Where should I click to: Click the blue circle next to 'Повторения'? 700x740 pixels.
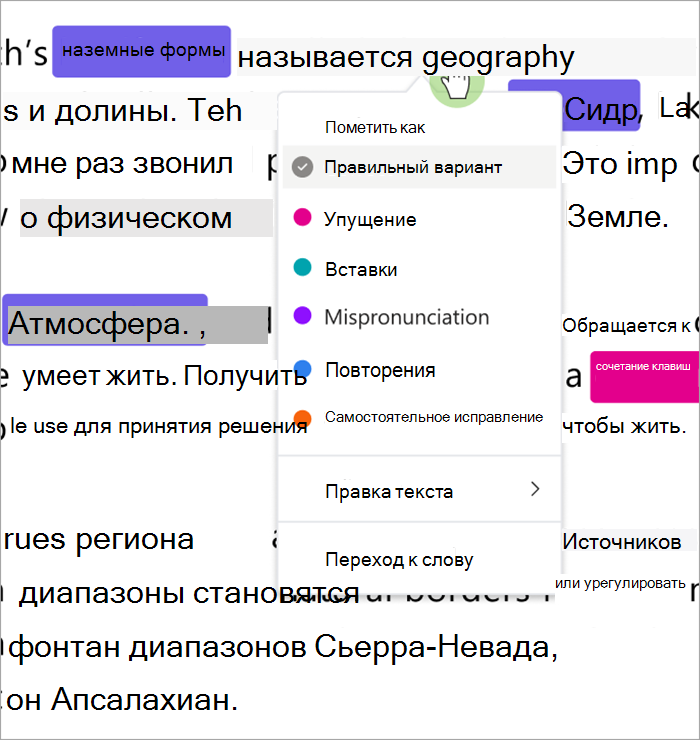pyautogui.click(x=302, y=369)
